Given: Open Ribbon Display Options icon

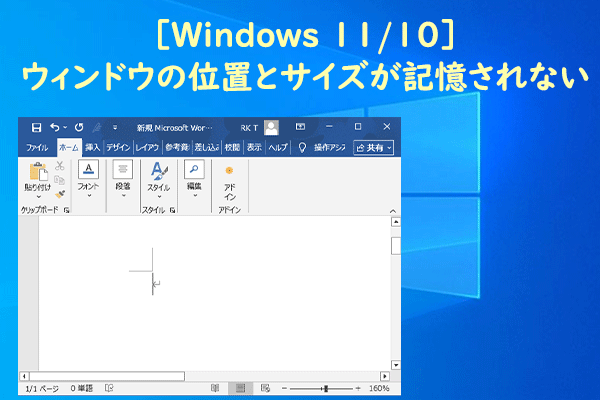Looking at the screenshot, I should coord(300,127).
